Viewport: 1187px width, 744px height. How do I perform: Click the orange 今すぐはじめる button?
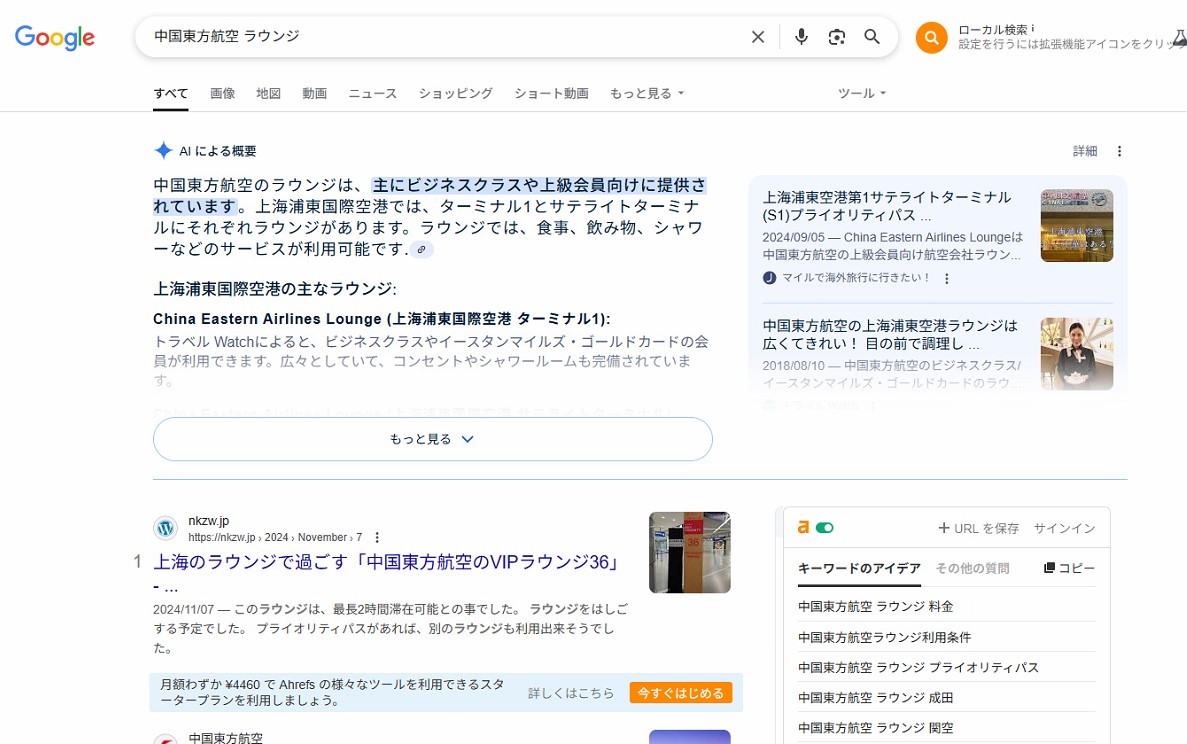point(681,693)
